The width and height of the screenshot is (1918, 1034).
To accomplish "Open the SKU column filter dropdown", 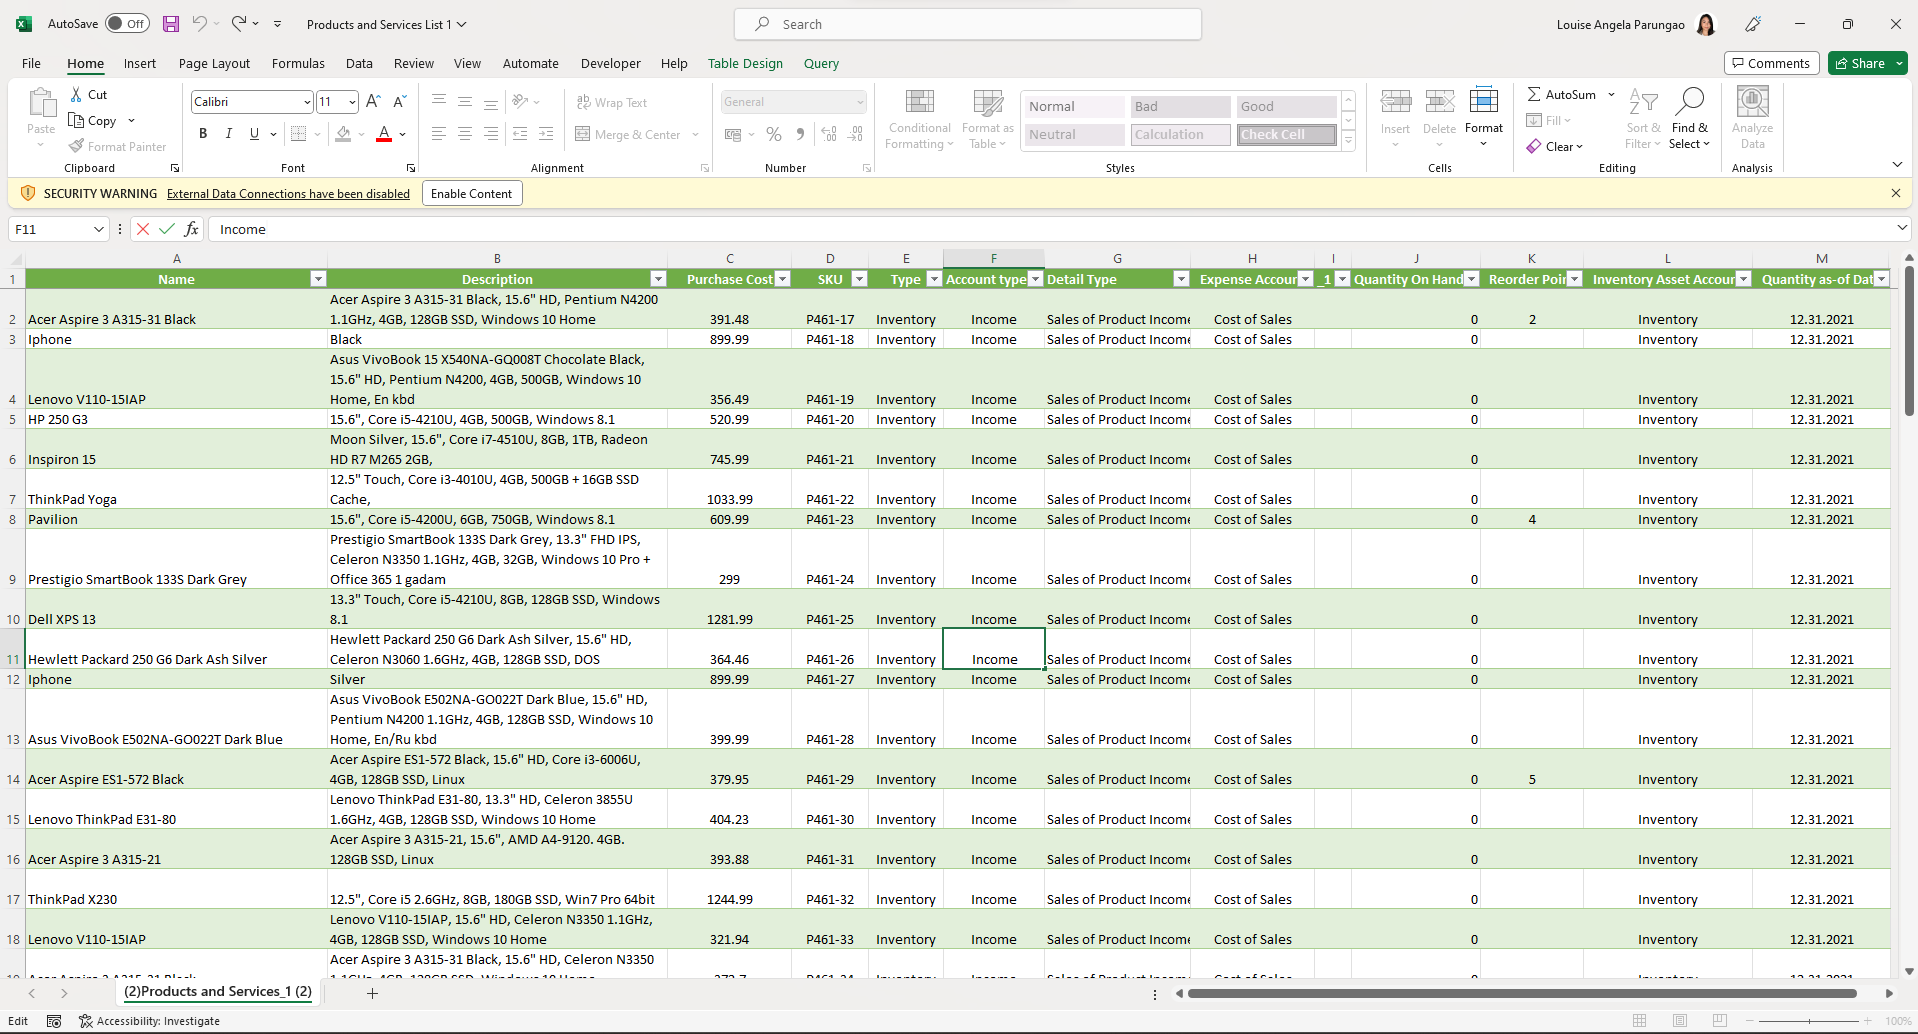I will (x=859, y=279).
